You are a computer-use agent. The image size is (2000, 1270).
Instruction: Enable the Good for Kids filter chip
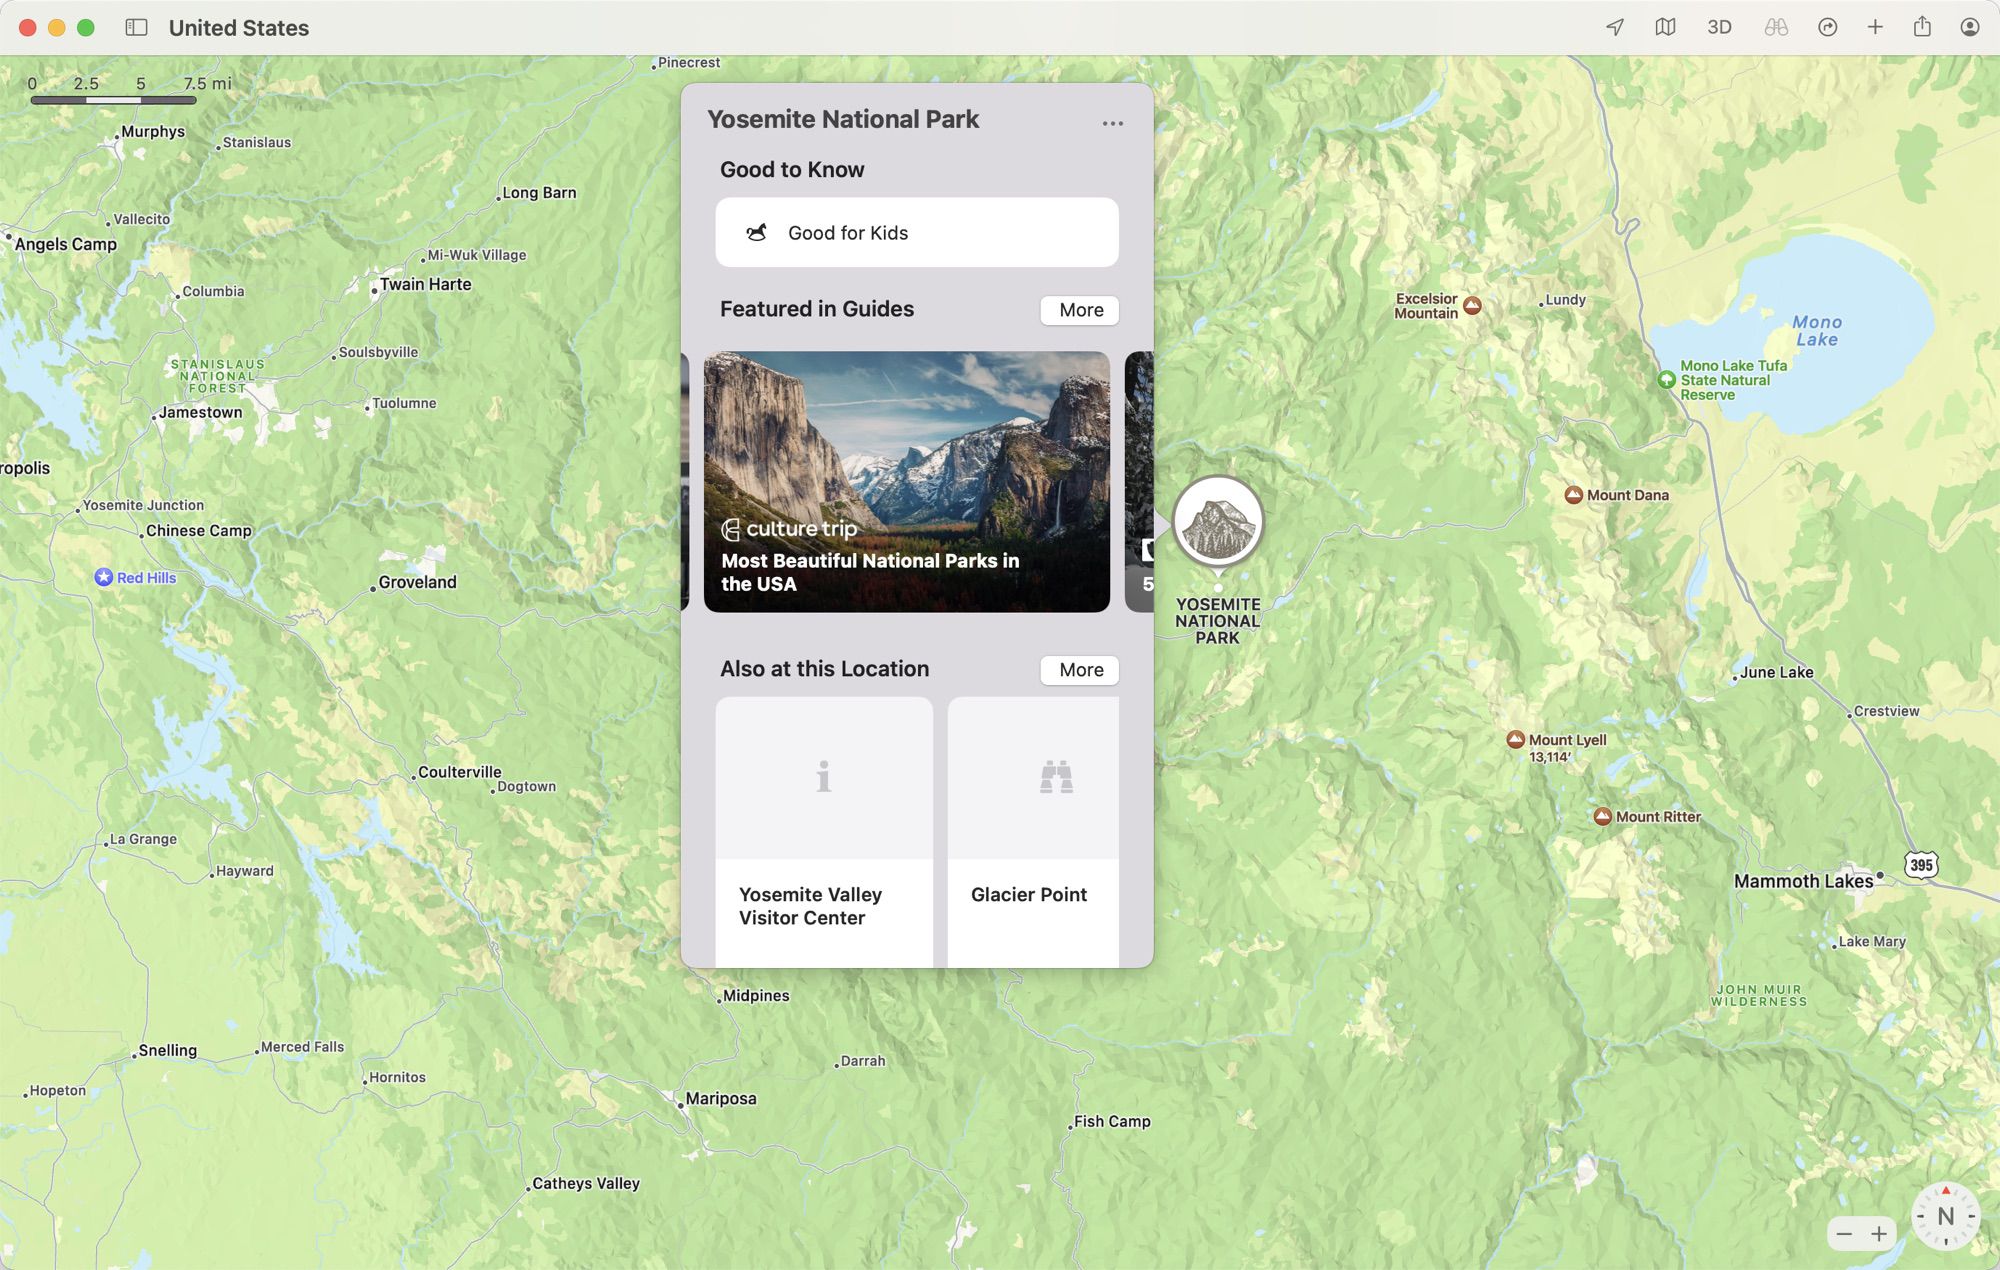click(x=916, y=232)
